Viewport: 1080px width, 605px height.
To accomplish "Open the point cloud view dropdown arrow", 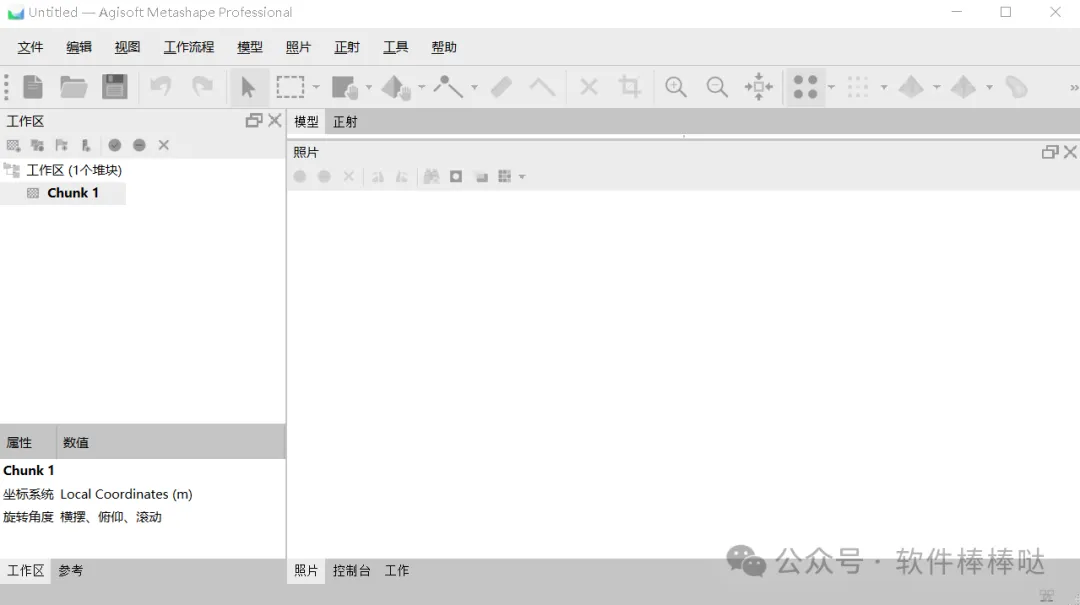I will coord(831,88).
